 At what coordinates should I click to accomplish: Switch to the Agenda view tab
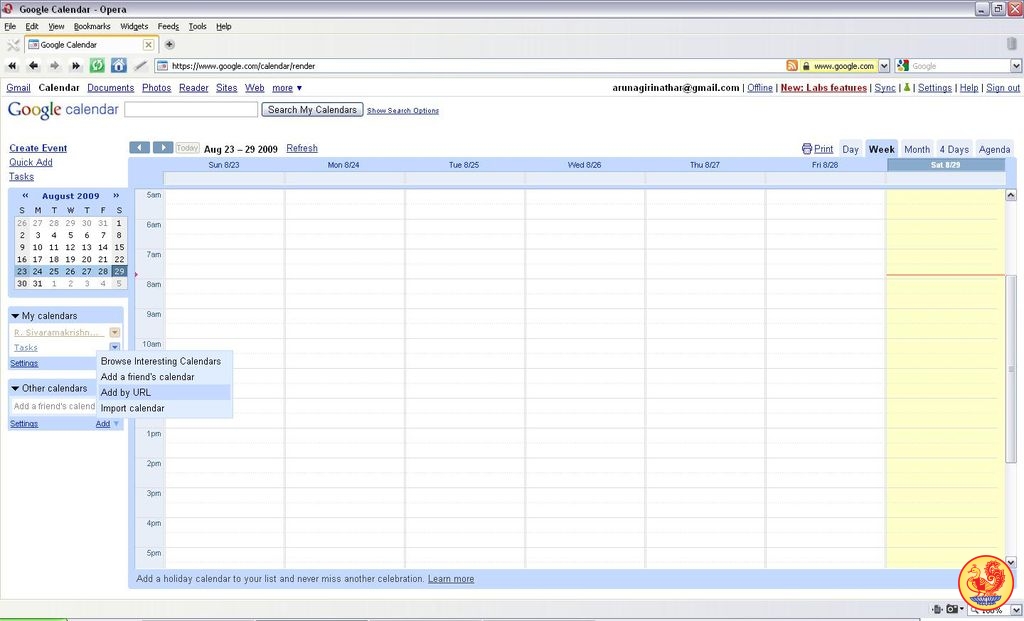pyautogui.click(x=995, y=149)
